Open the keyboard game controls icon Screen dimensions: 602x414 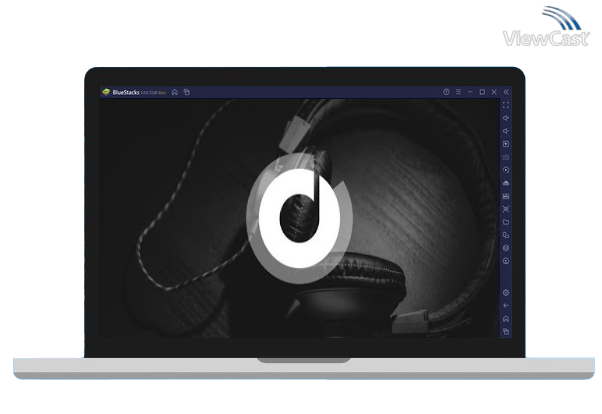click(506, 157)
